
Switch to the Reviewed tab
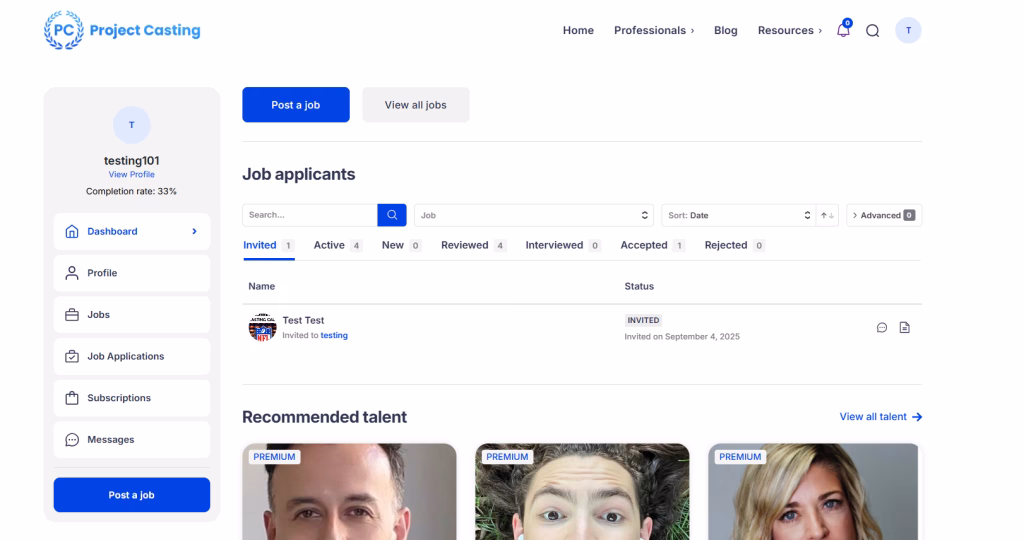(473, 246)
